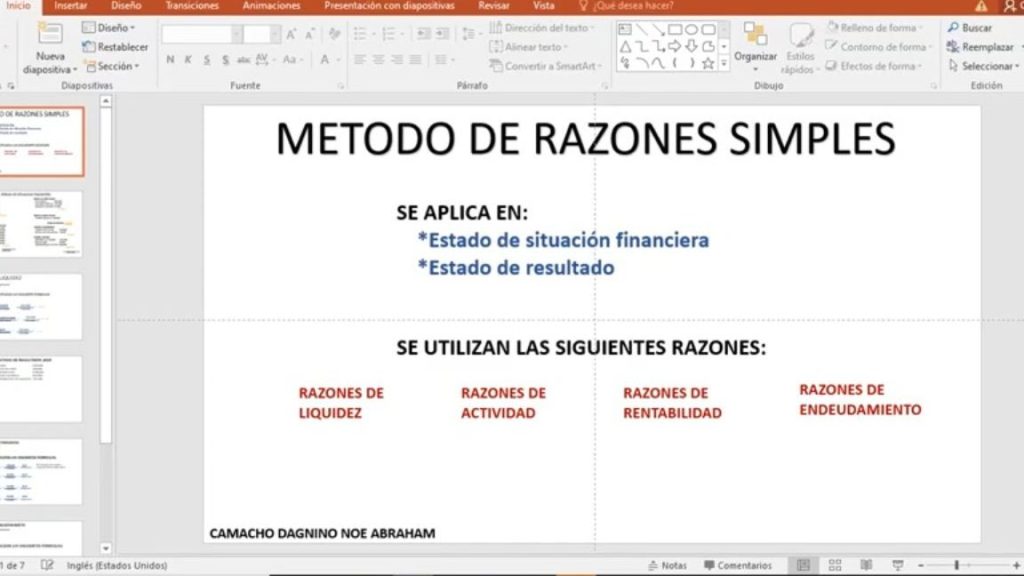
Task: Click the Reemplazar tool
Action: click(x=980, y=47)
